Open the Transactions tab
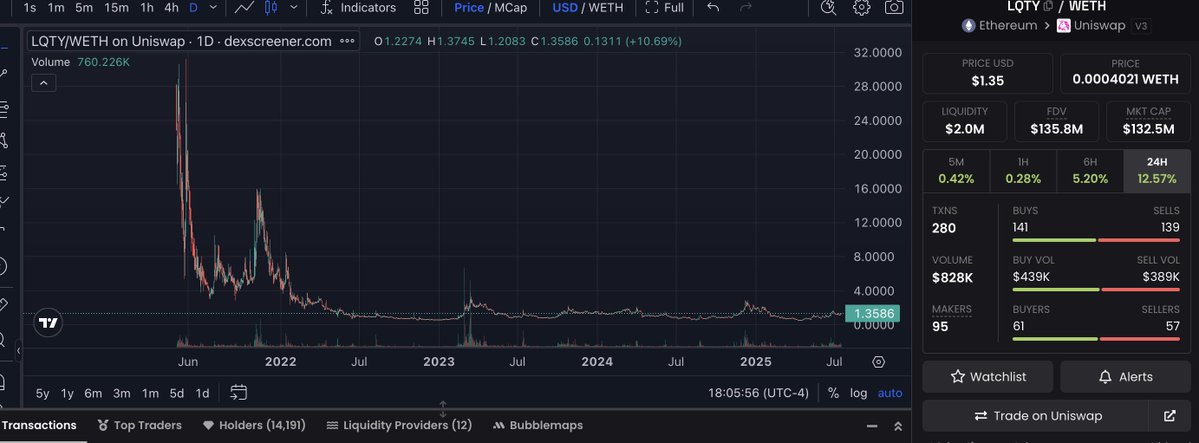Image resolution: width=1199 pixels, height=443 pixels. click(x=39, y=425)
